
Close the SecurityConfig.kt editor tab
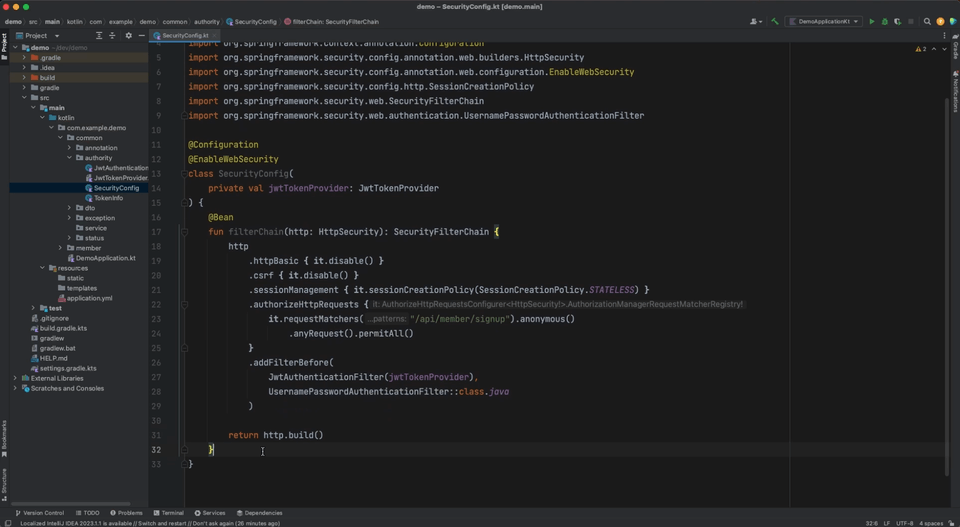click(x=216, y=35)
